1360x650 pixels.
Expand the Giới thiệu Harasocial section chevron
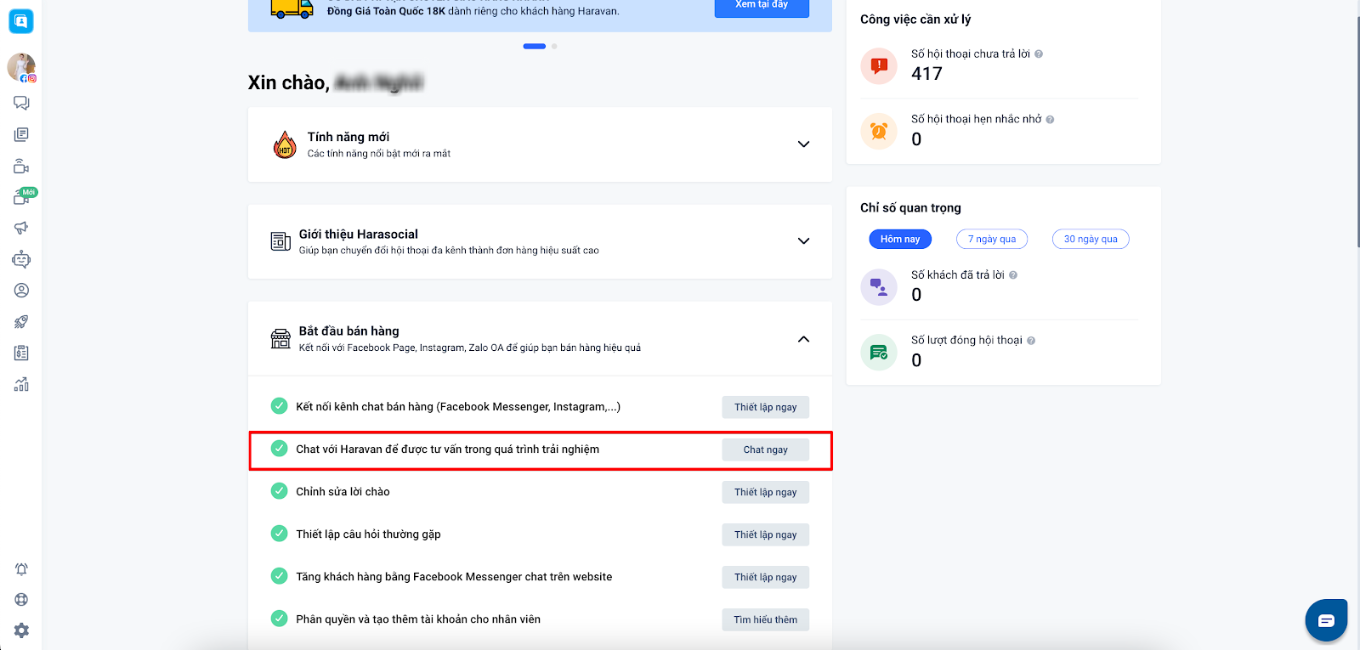click(803, 241)
